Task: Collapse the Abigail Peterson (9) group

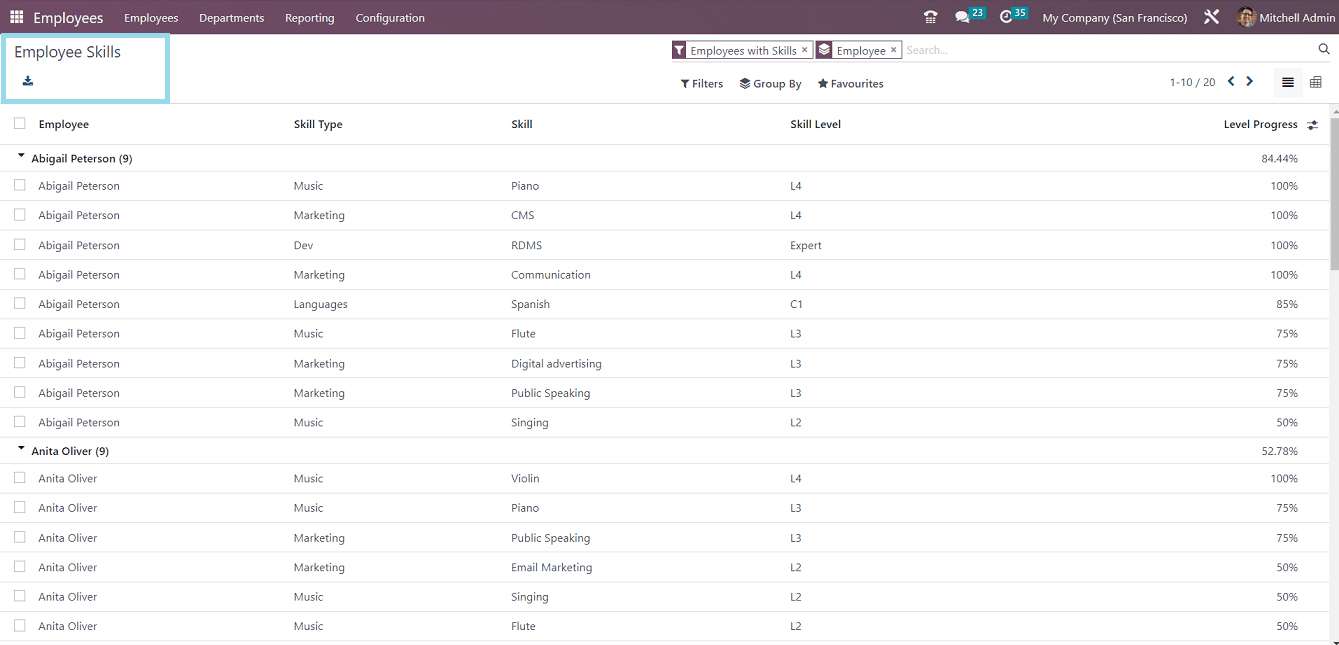Action: pyautogui.click(x=21, y=157)
